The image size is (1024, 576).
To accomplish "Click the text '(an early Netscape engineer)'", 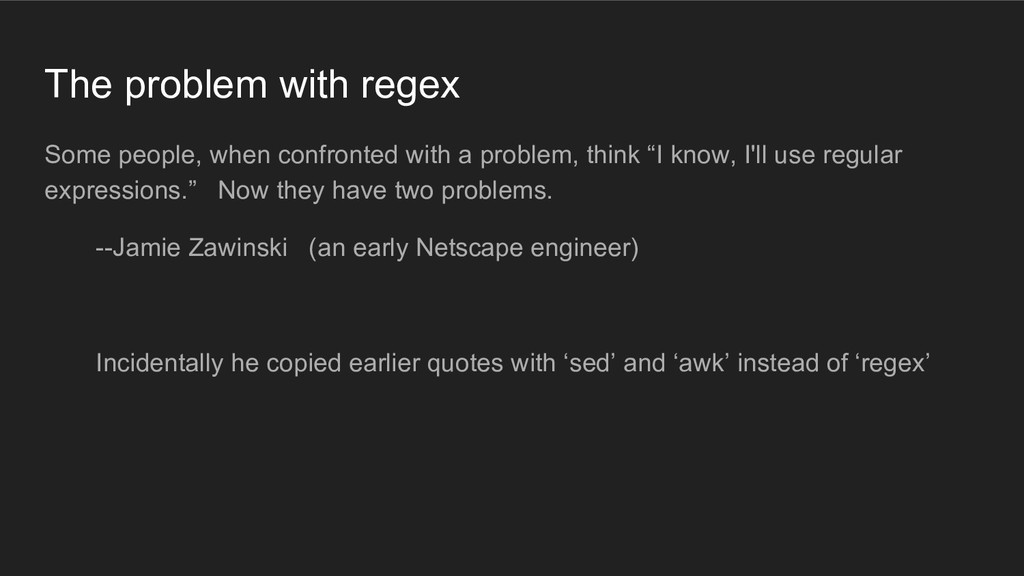I will tap(473, 249).
